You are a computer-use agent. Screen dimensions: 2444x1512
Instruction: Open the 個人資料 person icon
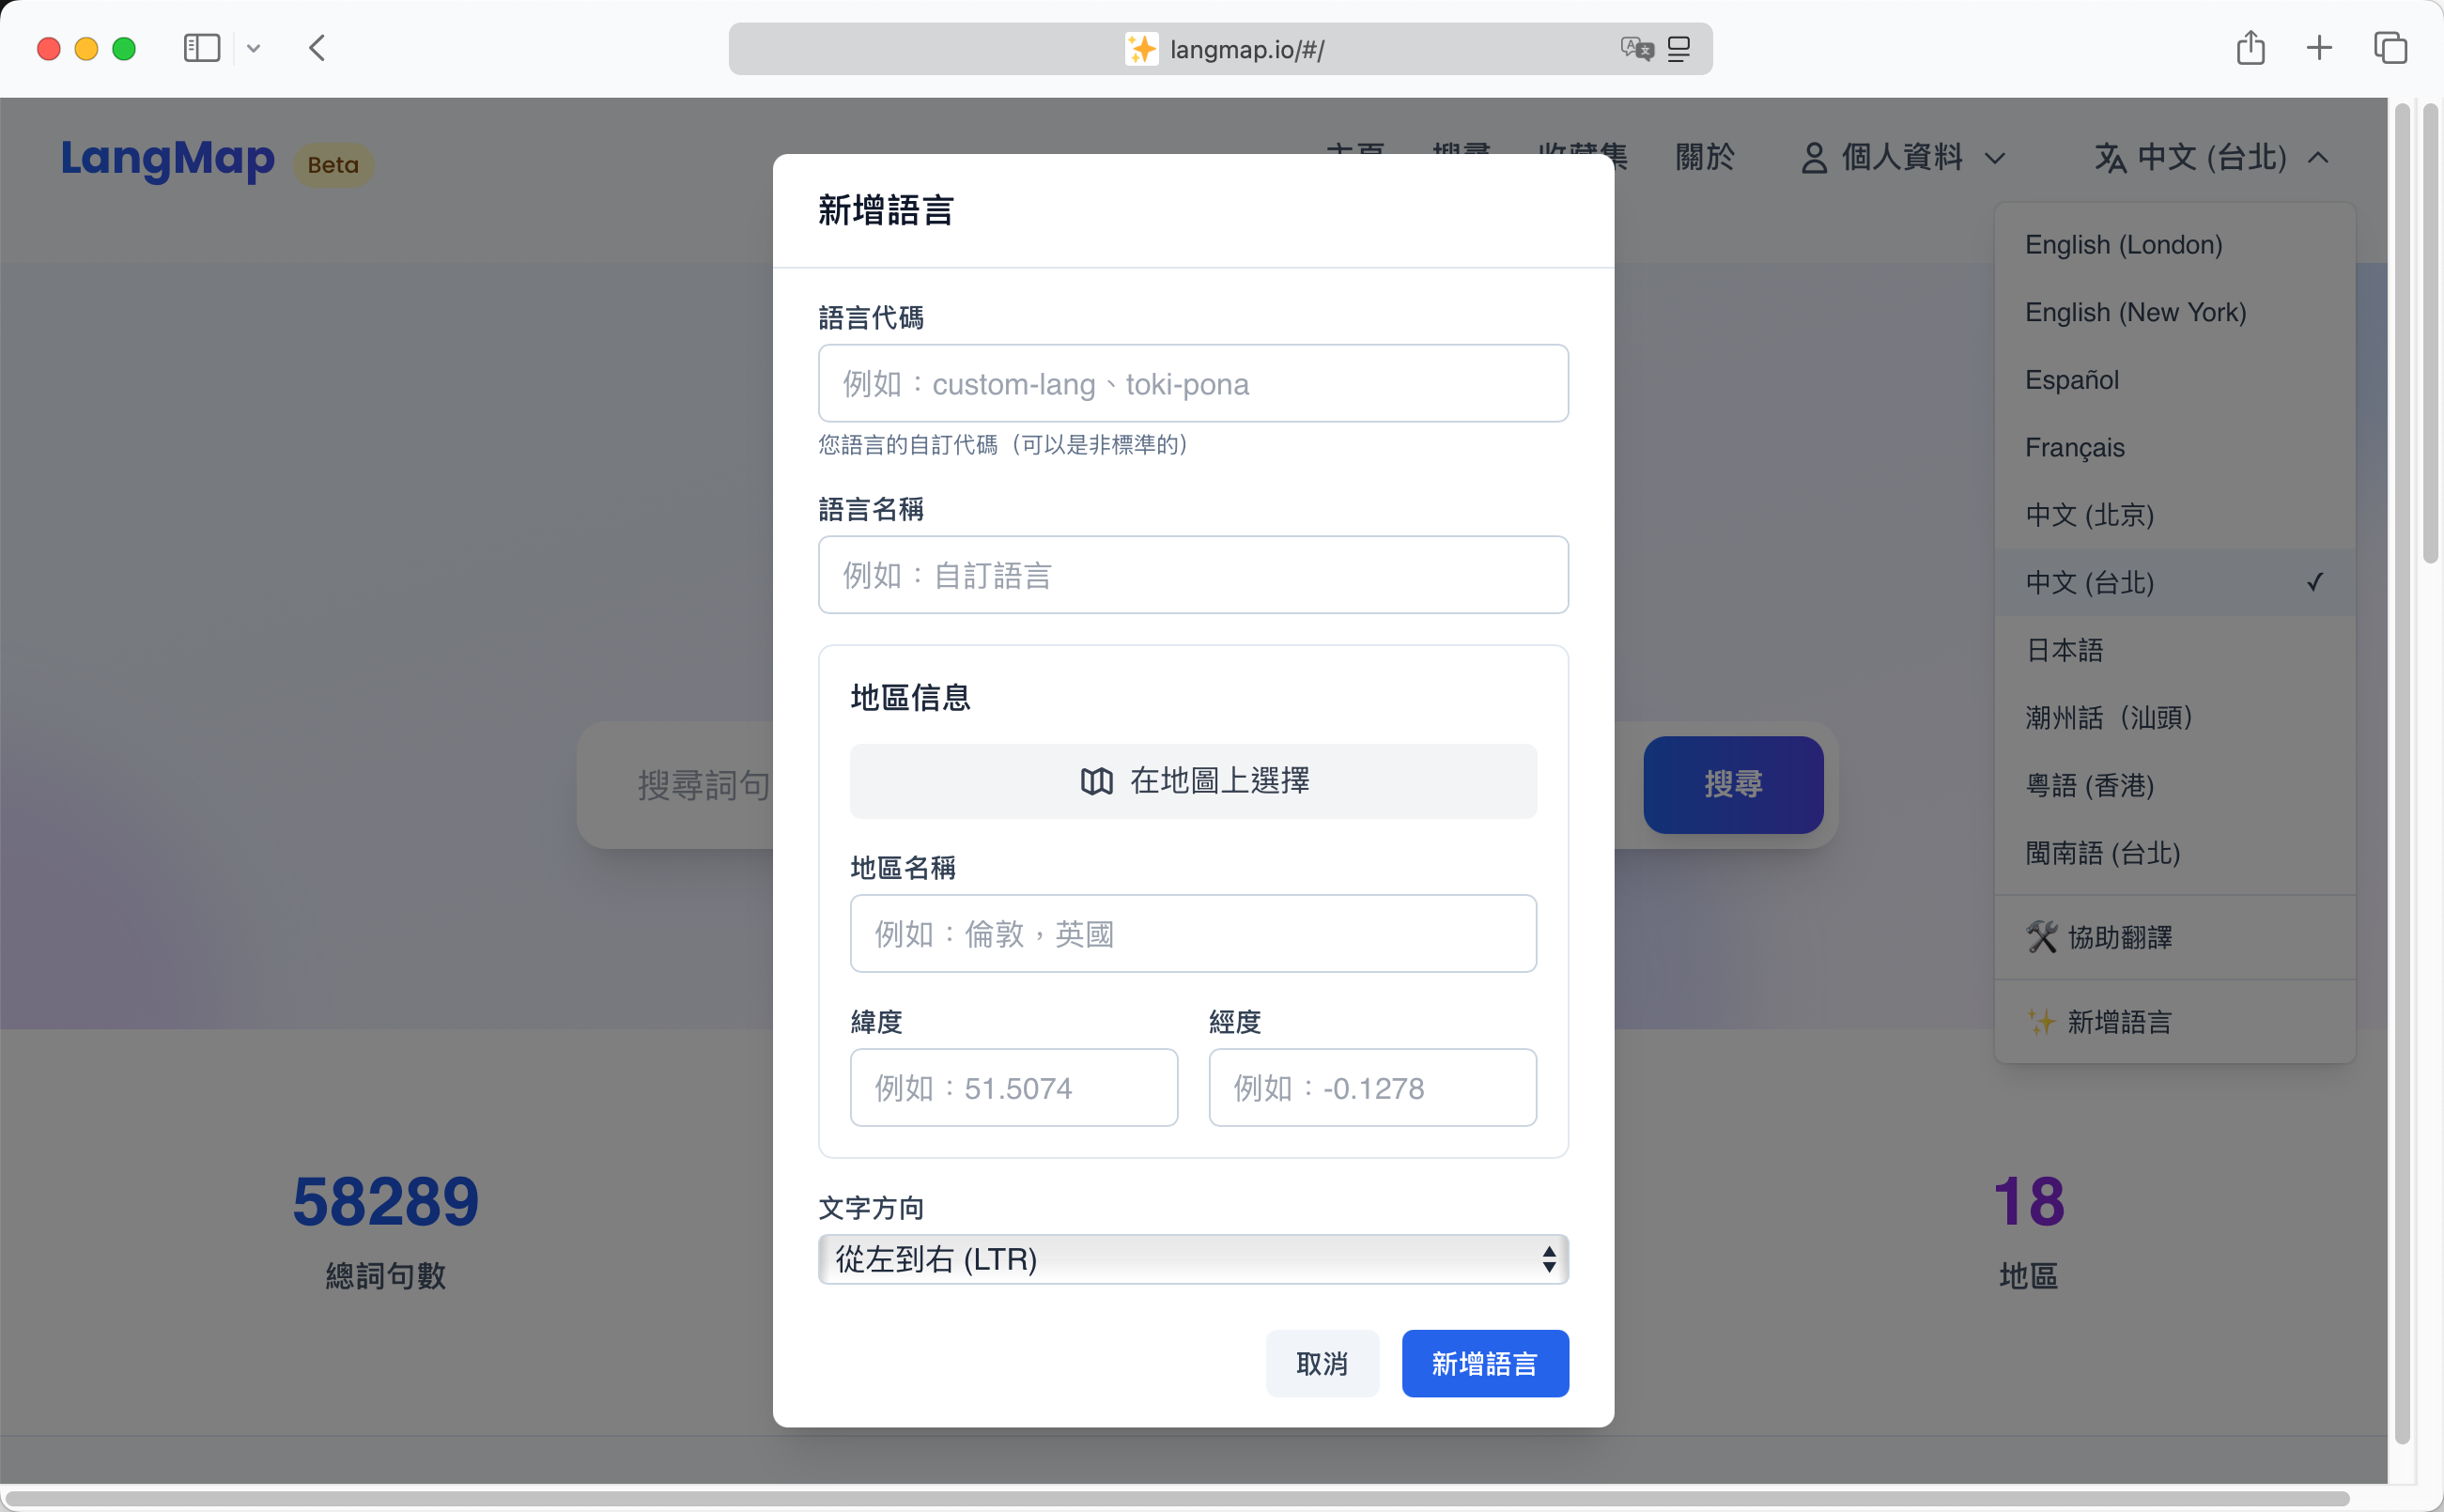pos(1815,157)
